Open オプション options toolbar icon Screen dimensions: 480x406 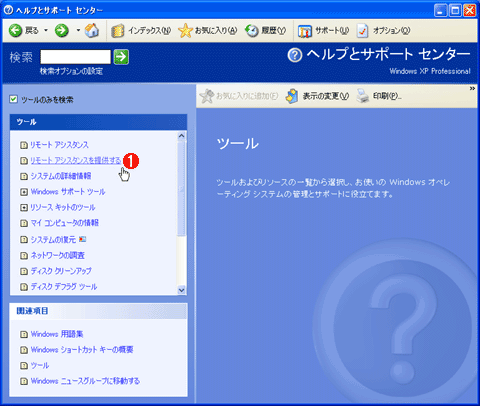click(x=363, y=31)
